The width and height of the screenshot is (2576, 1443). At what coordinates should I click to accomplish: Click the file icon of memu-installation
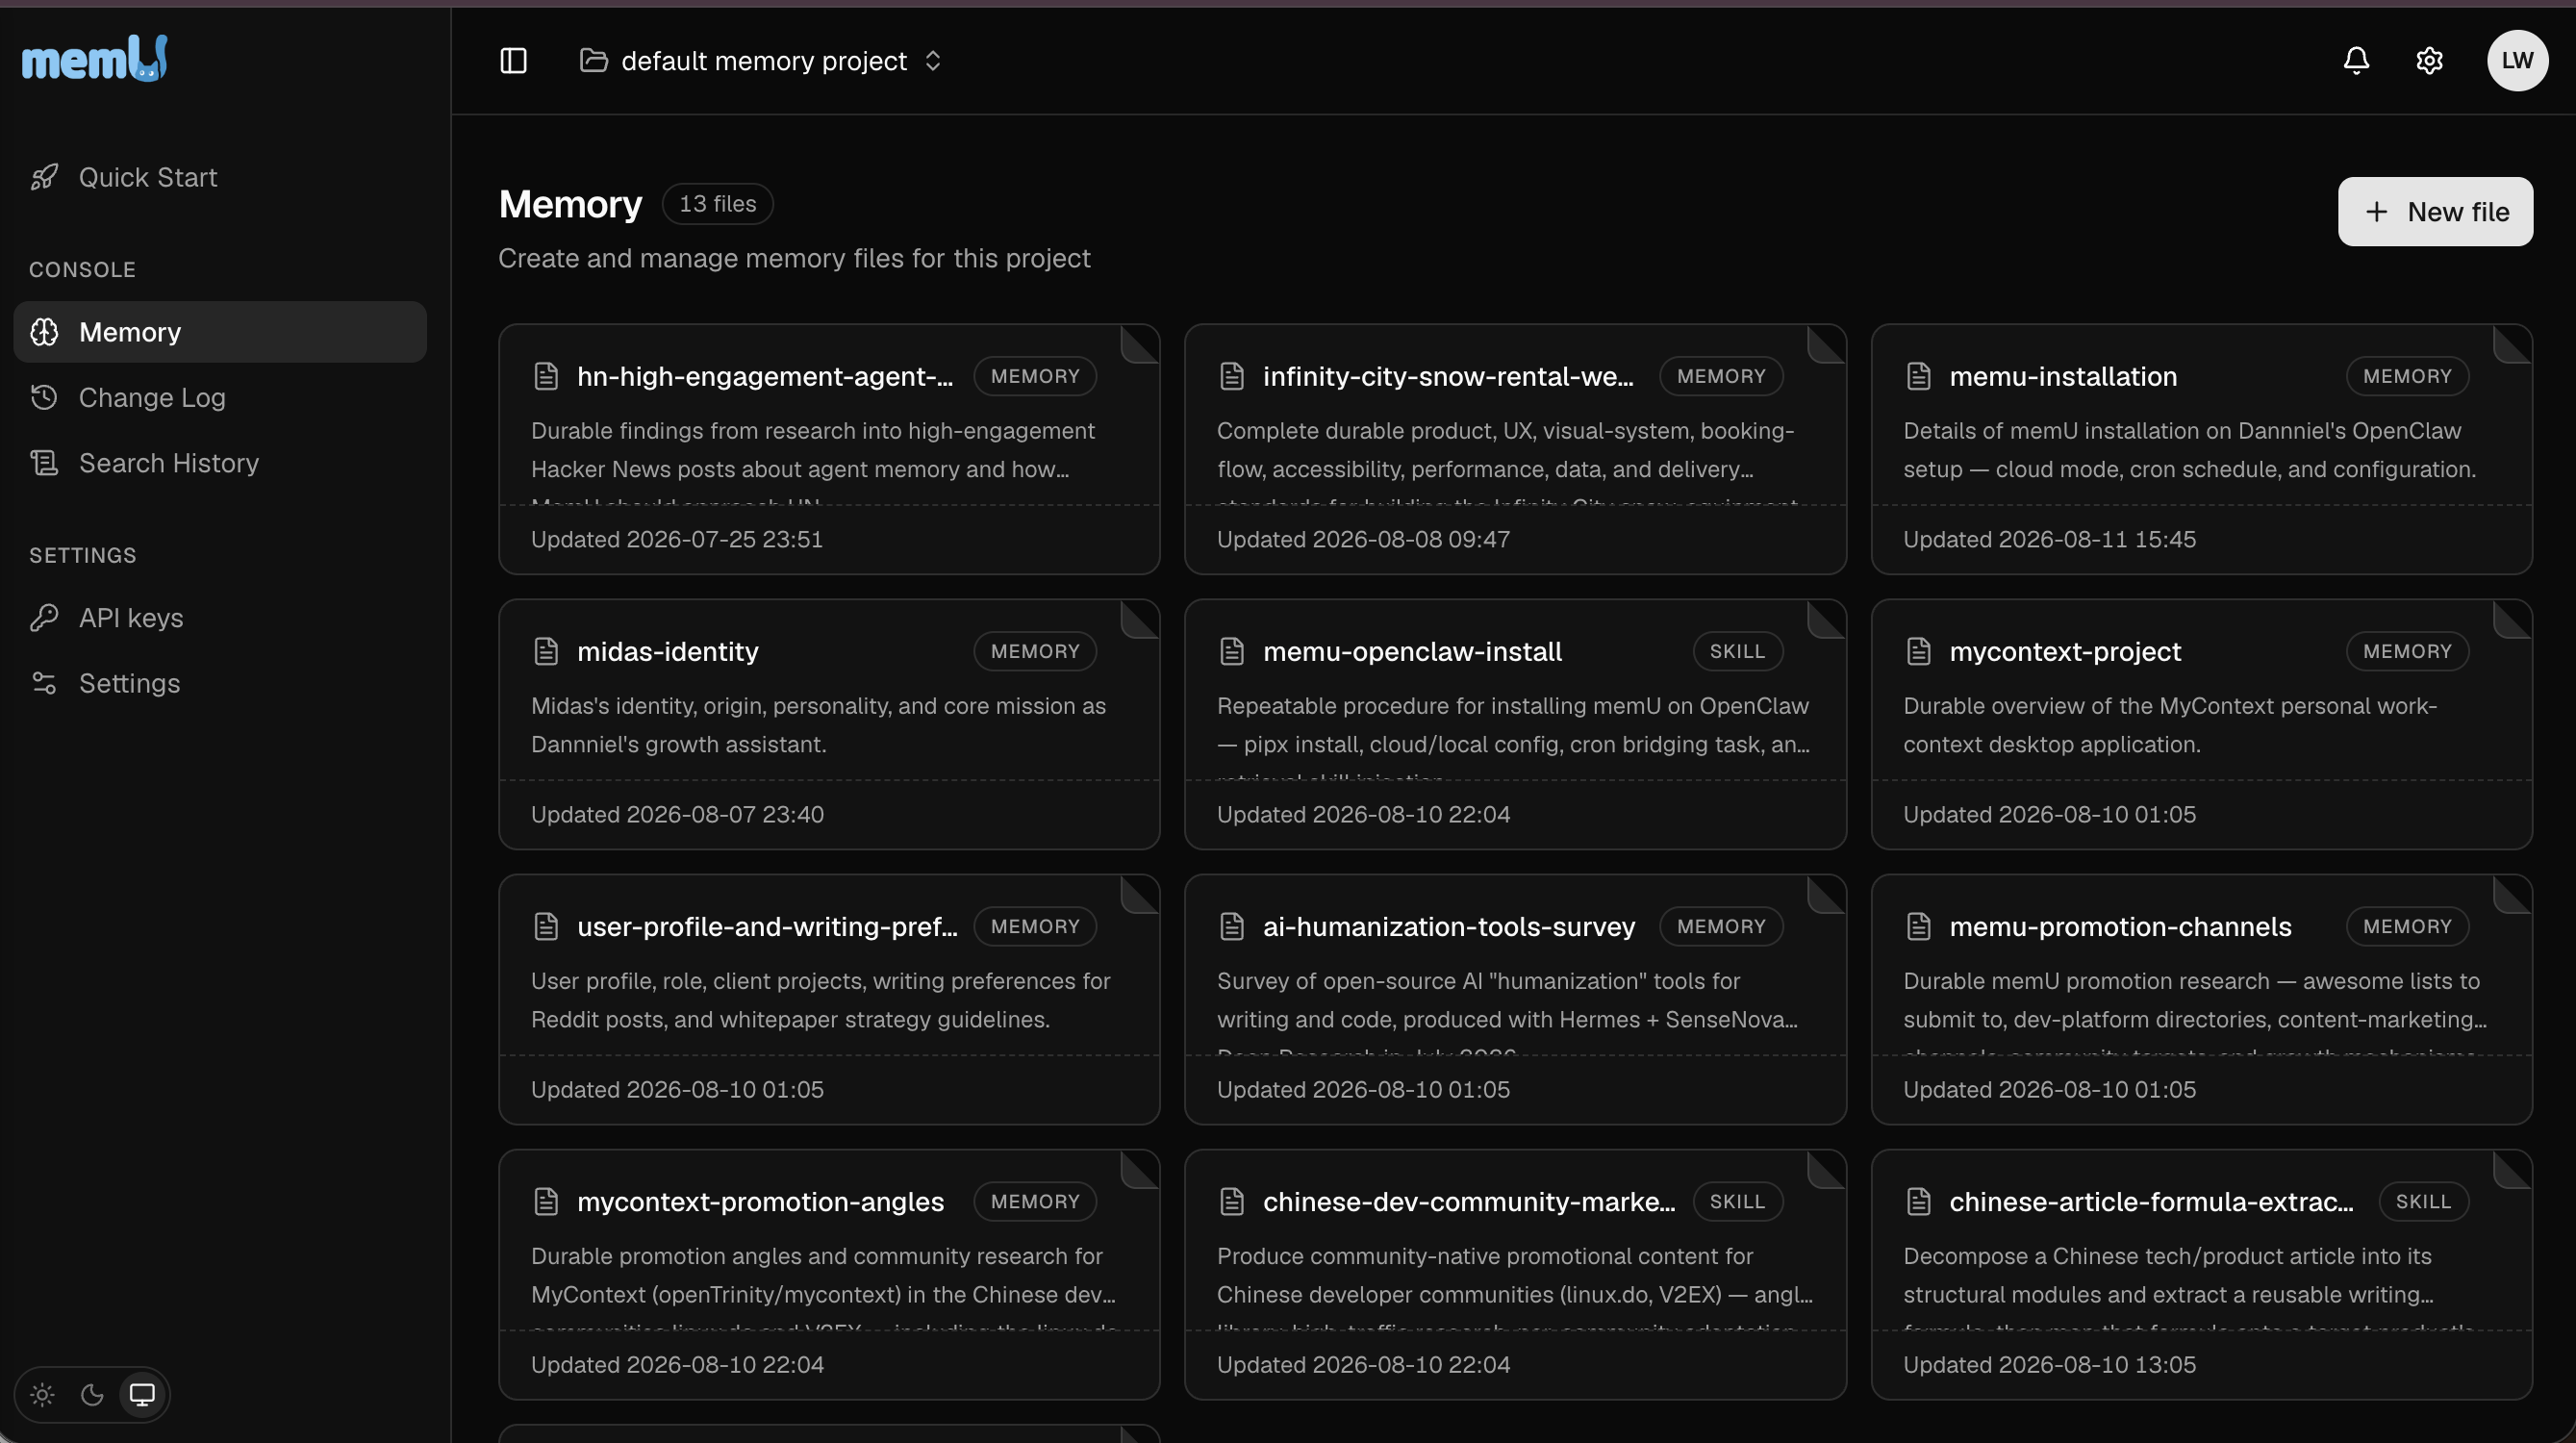click(1918, 376)
